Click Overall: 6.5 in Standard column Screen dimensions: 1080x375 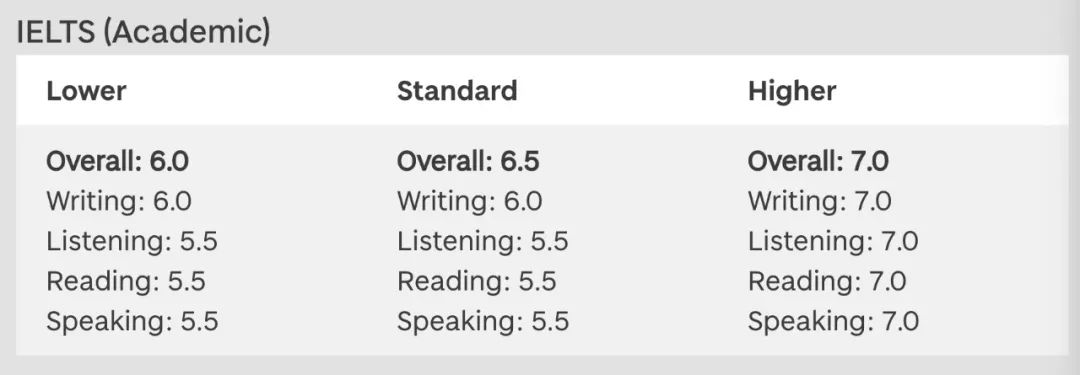tap(468, 161)
